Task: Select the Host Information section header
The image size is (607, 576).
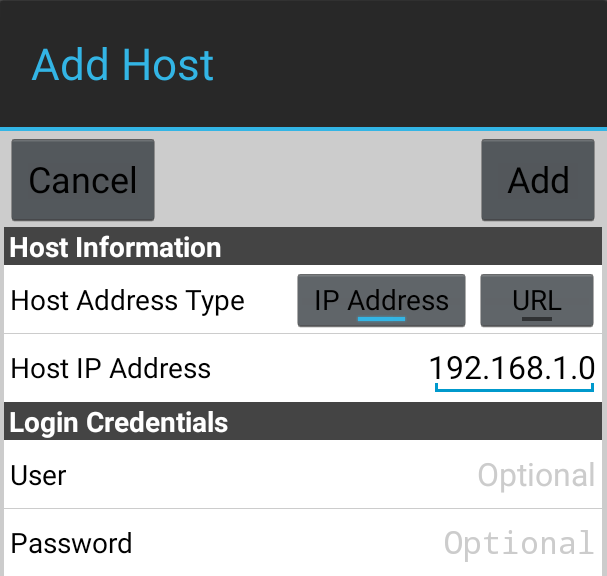Action: coord(303,247)
